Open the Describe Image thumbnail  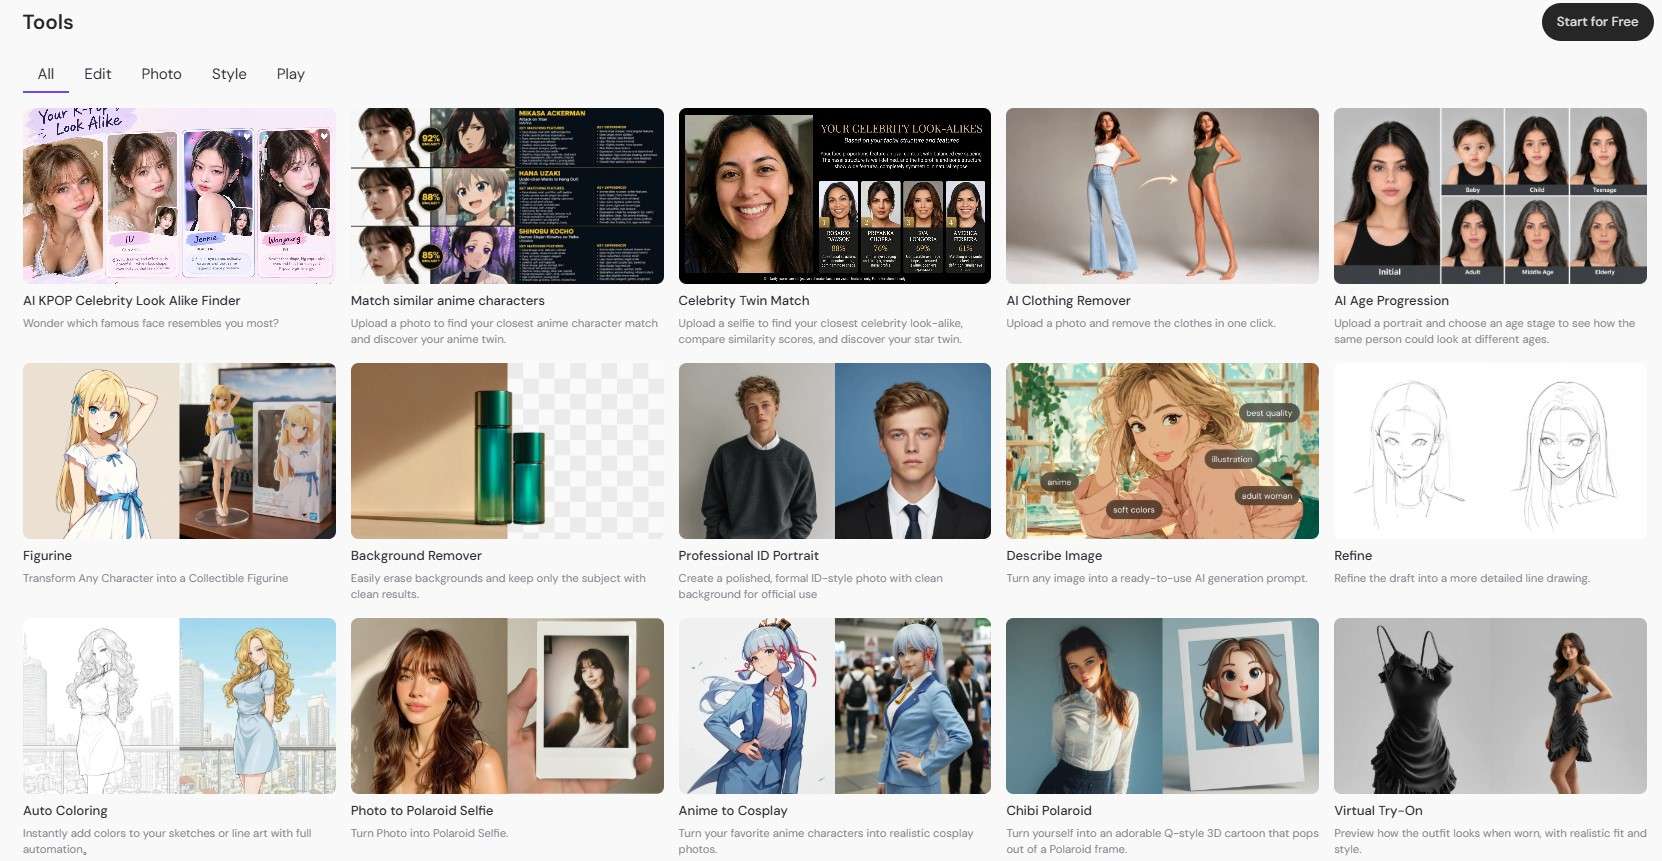click(1162, 451)
